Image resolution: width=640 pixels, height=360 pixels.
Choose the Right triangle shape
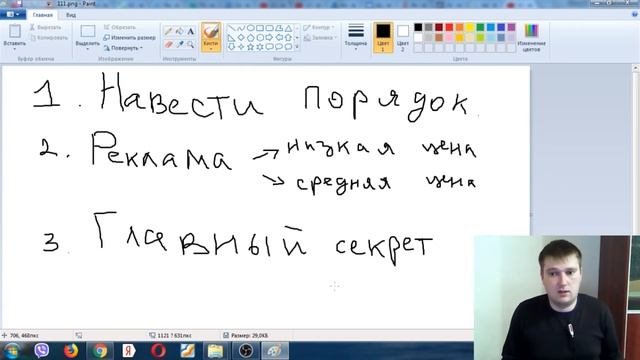231,38
